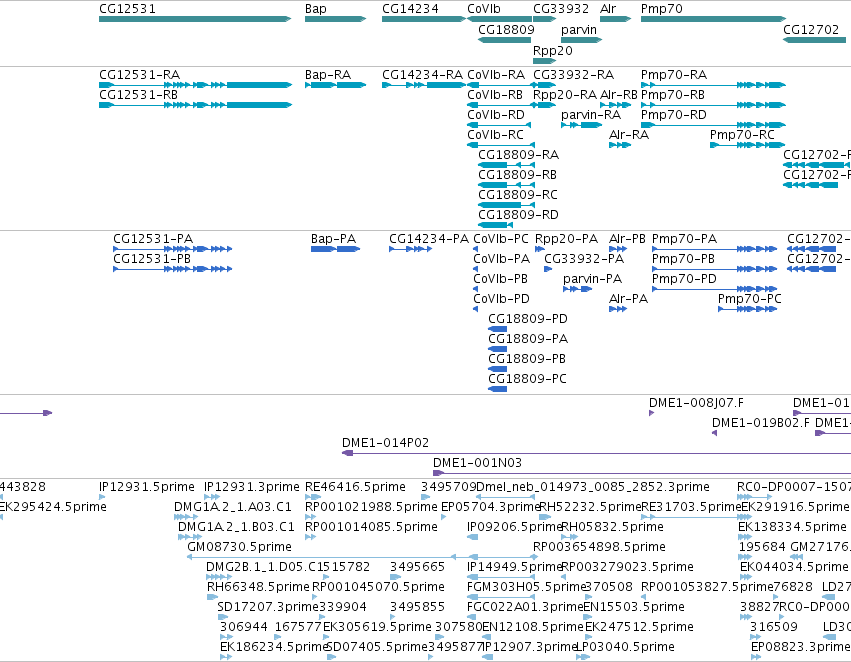The image size is (851, 662).
Task: Click the CoVIb-PD protein label
Action: pos(501,298)
